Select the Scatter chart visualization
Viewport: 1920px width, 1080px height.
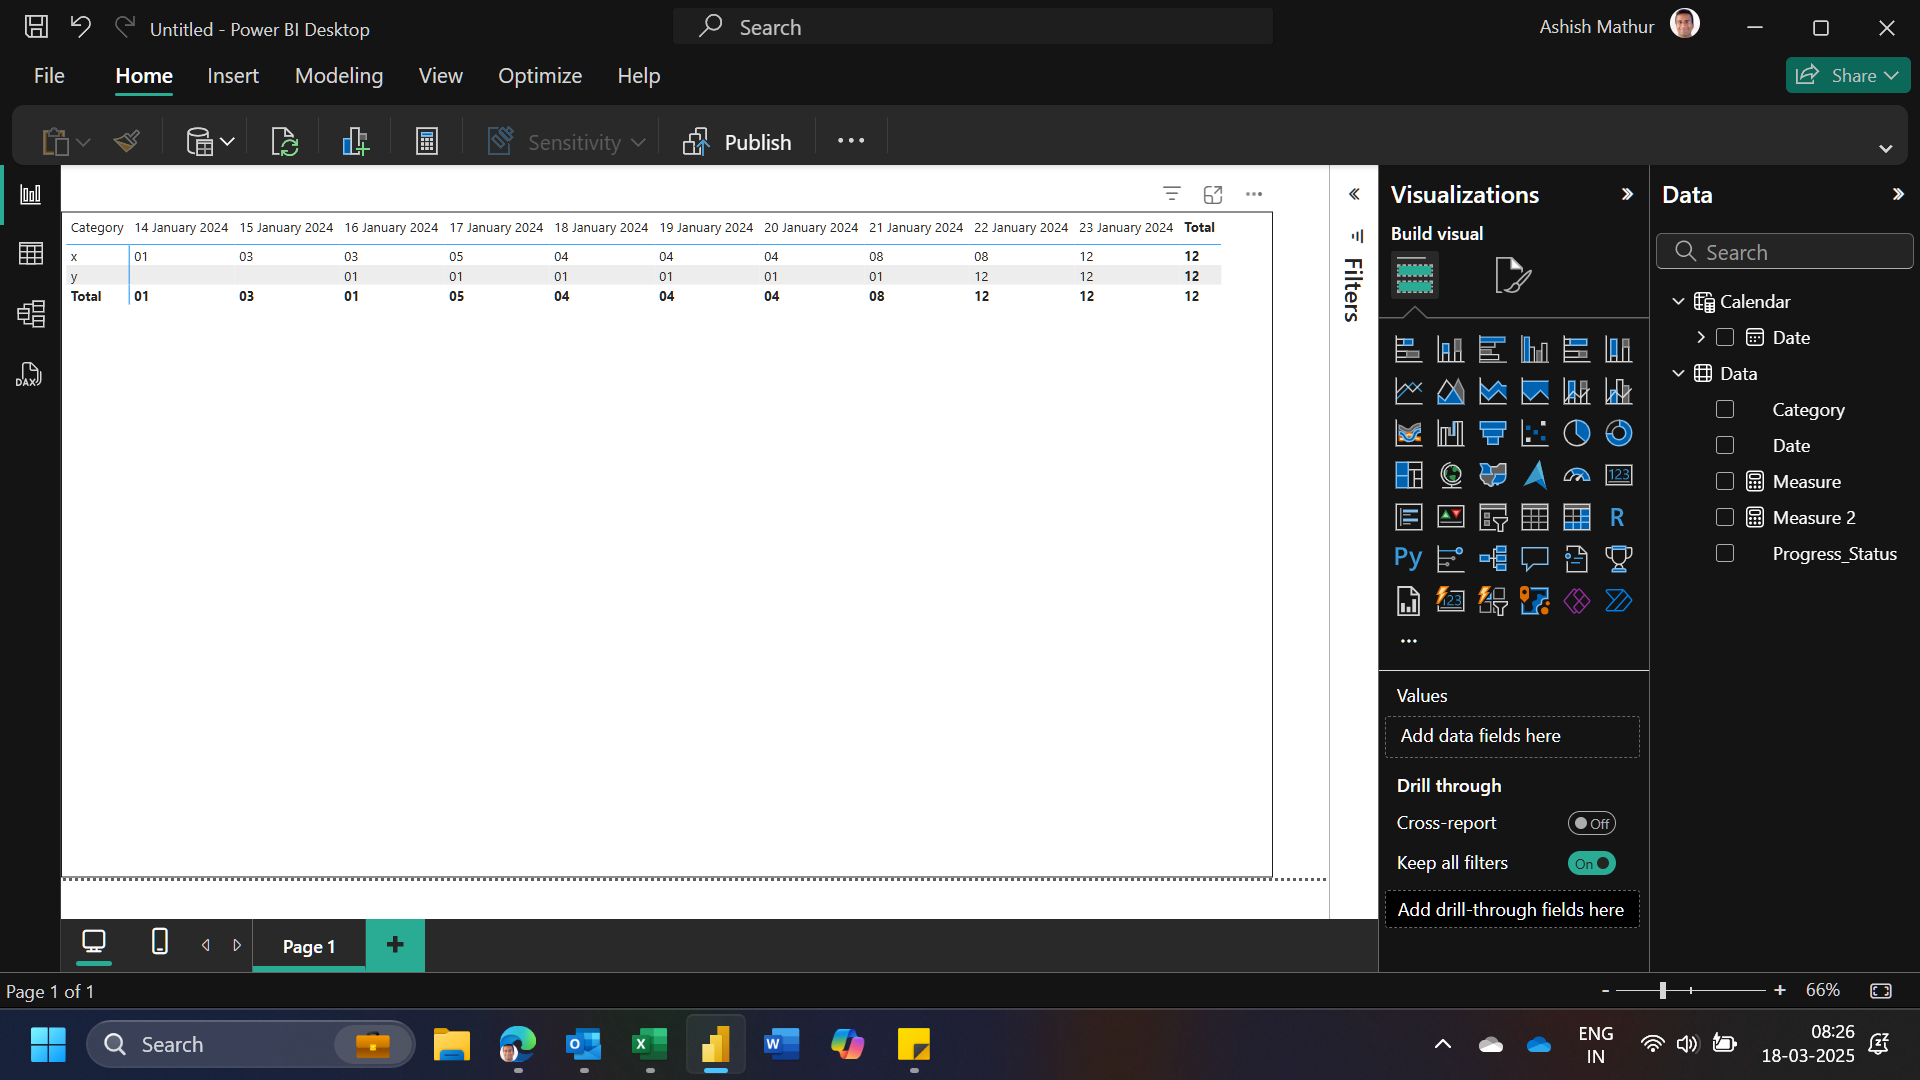[x=1535, y=433]
